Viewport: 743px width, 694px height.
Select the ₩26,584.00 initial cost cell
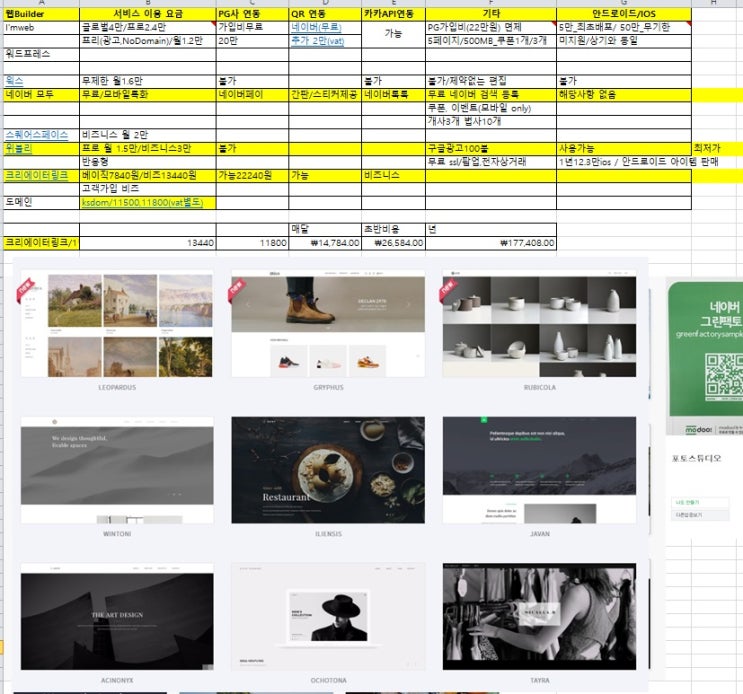pos(393,243)
